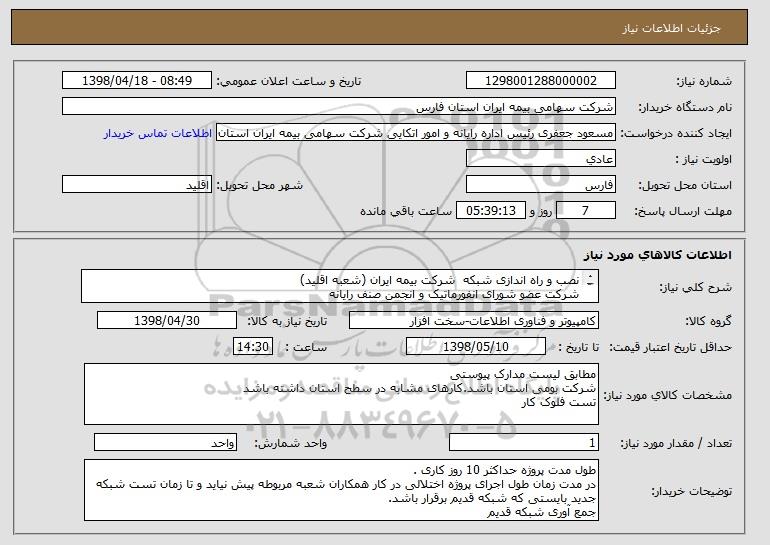
Task: Click the remaining time field 05:39:13
Action: pos(491,211)
